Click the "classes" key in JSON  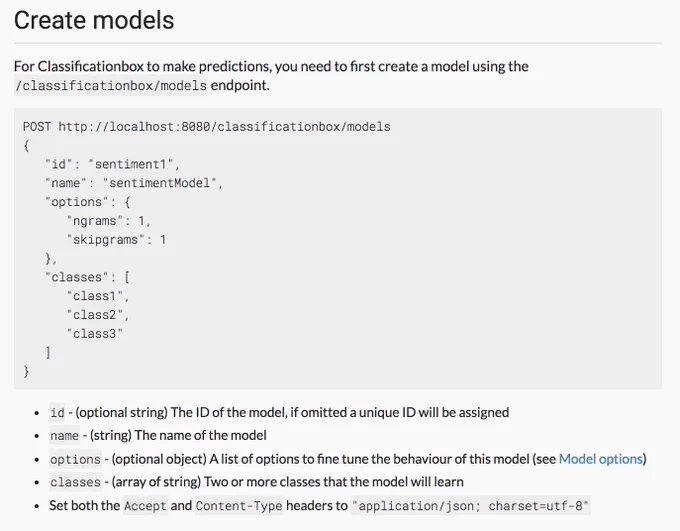(77, 277)
